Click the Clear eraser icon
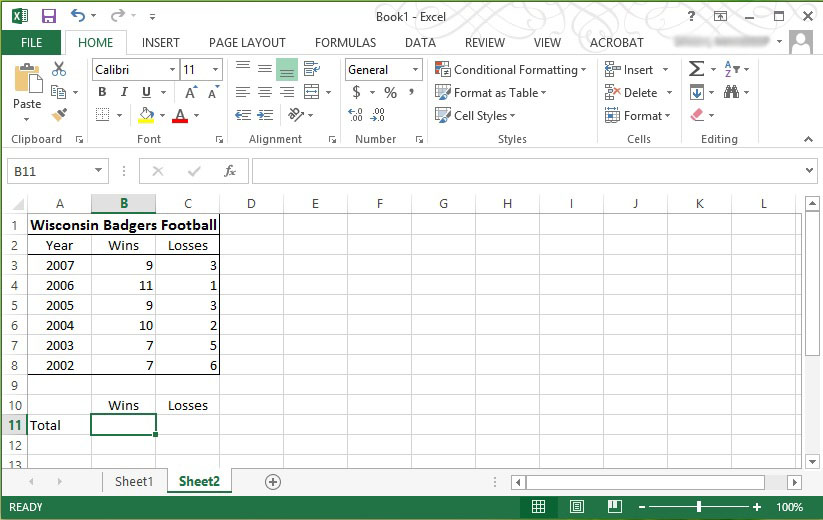 coord(697,115)
